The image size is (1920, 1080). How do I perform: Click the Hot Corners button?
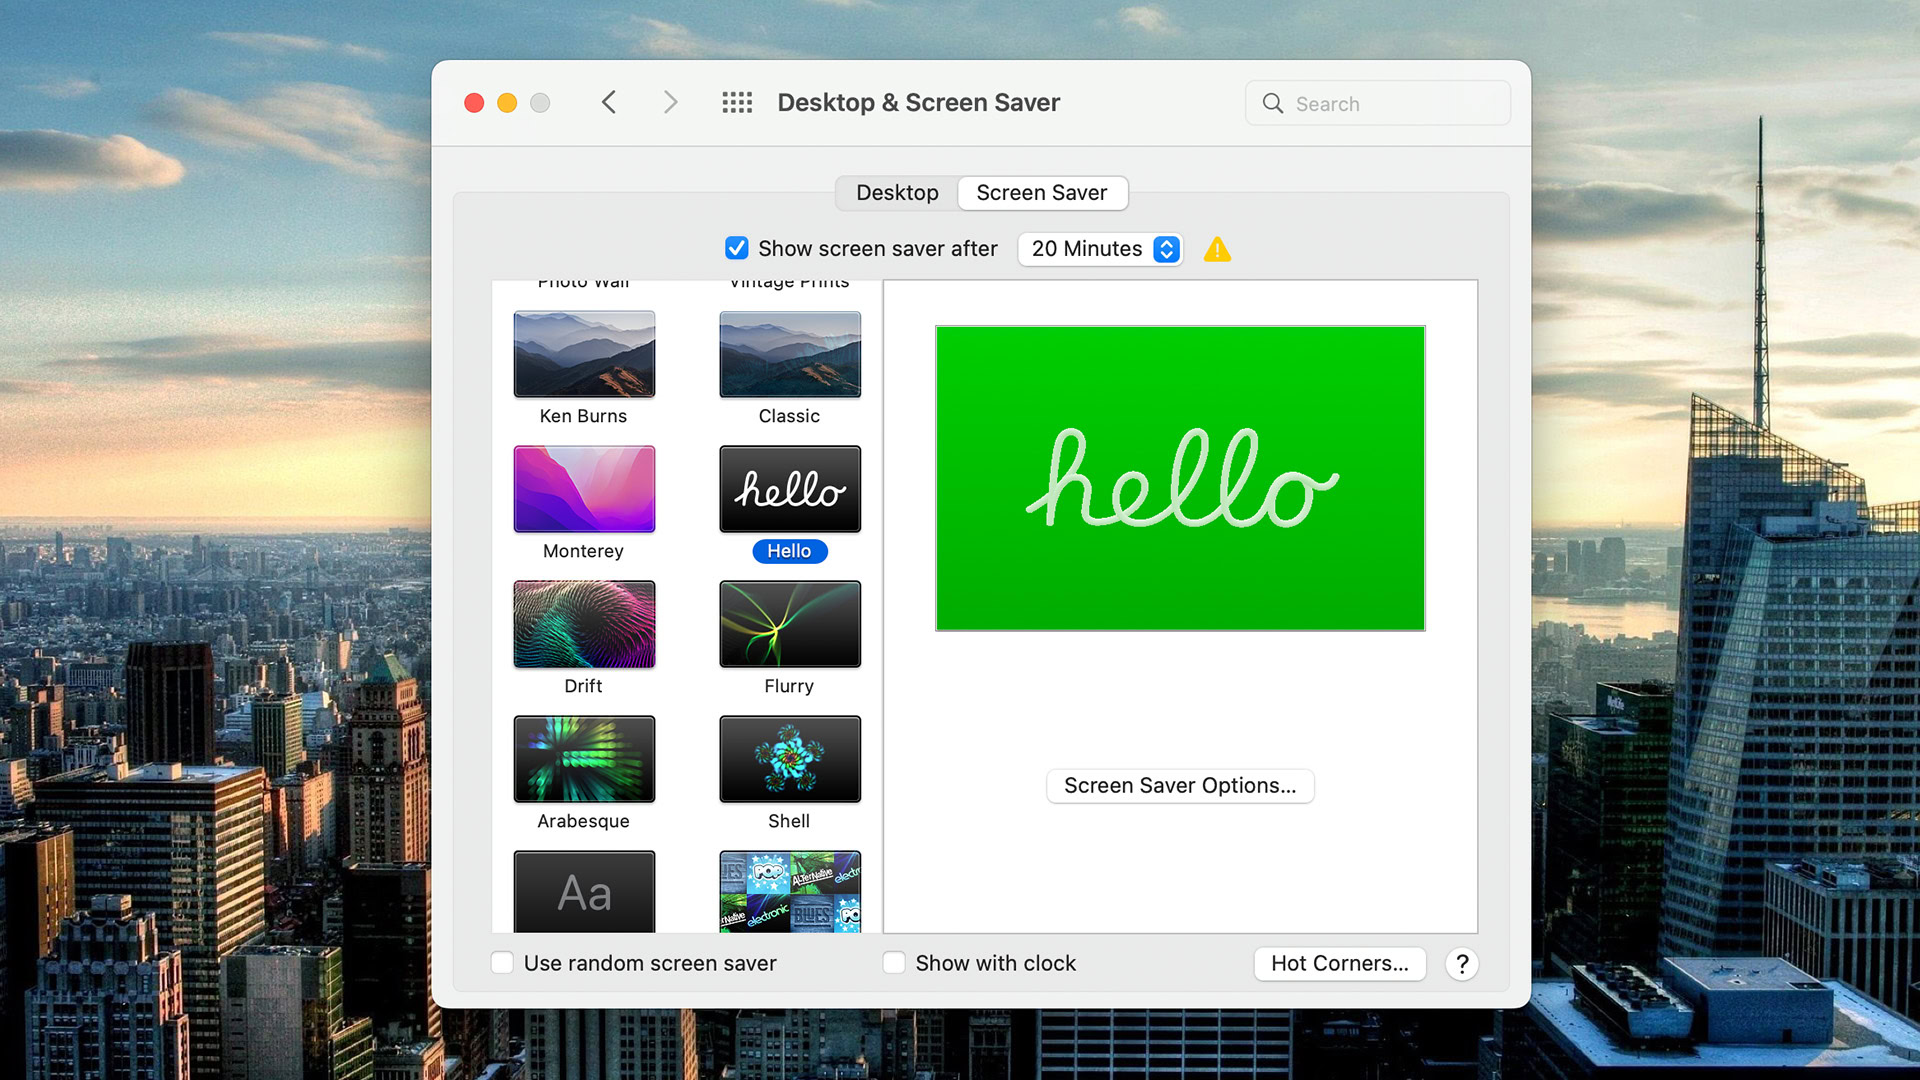pos(1339,964)
